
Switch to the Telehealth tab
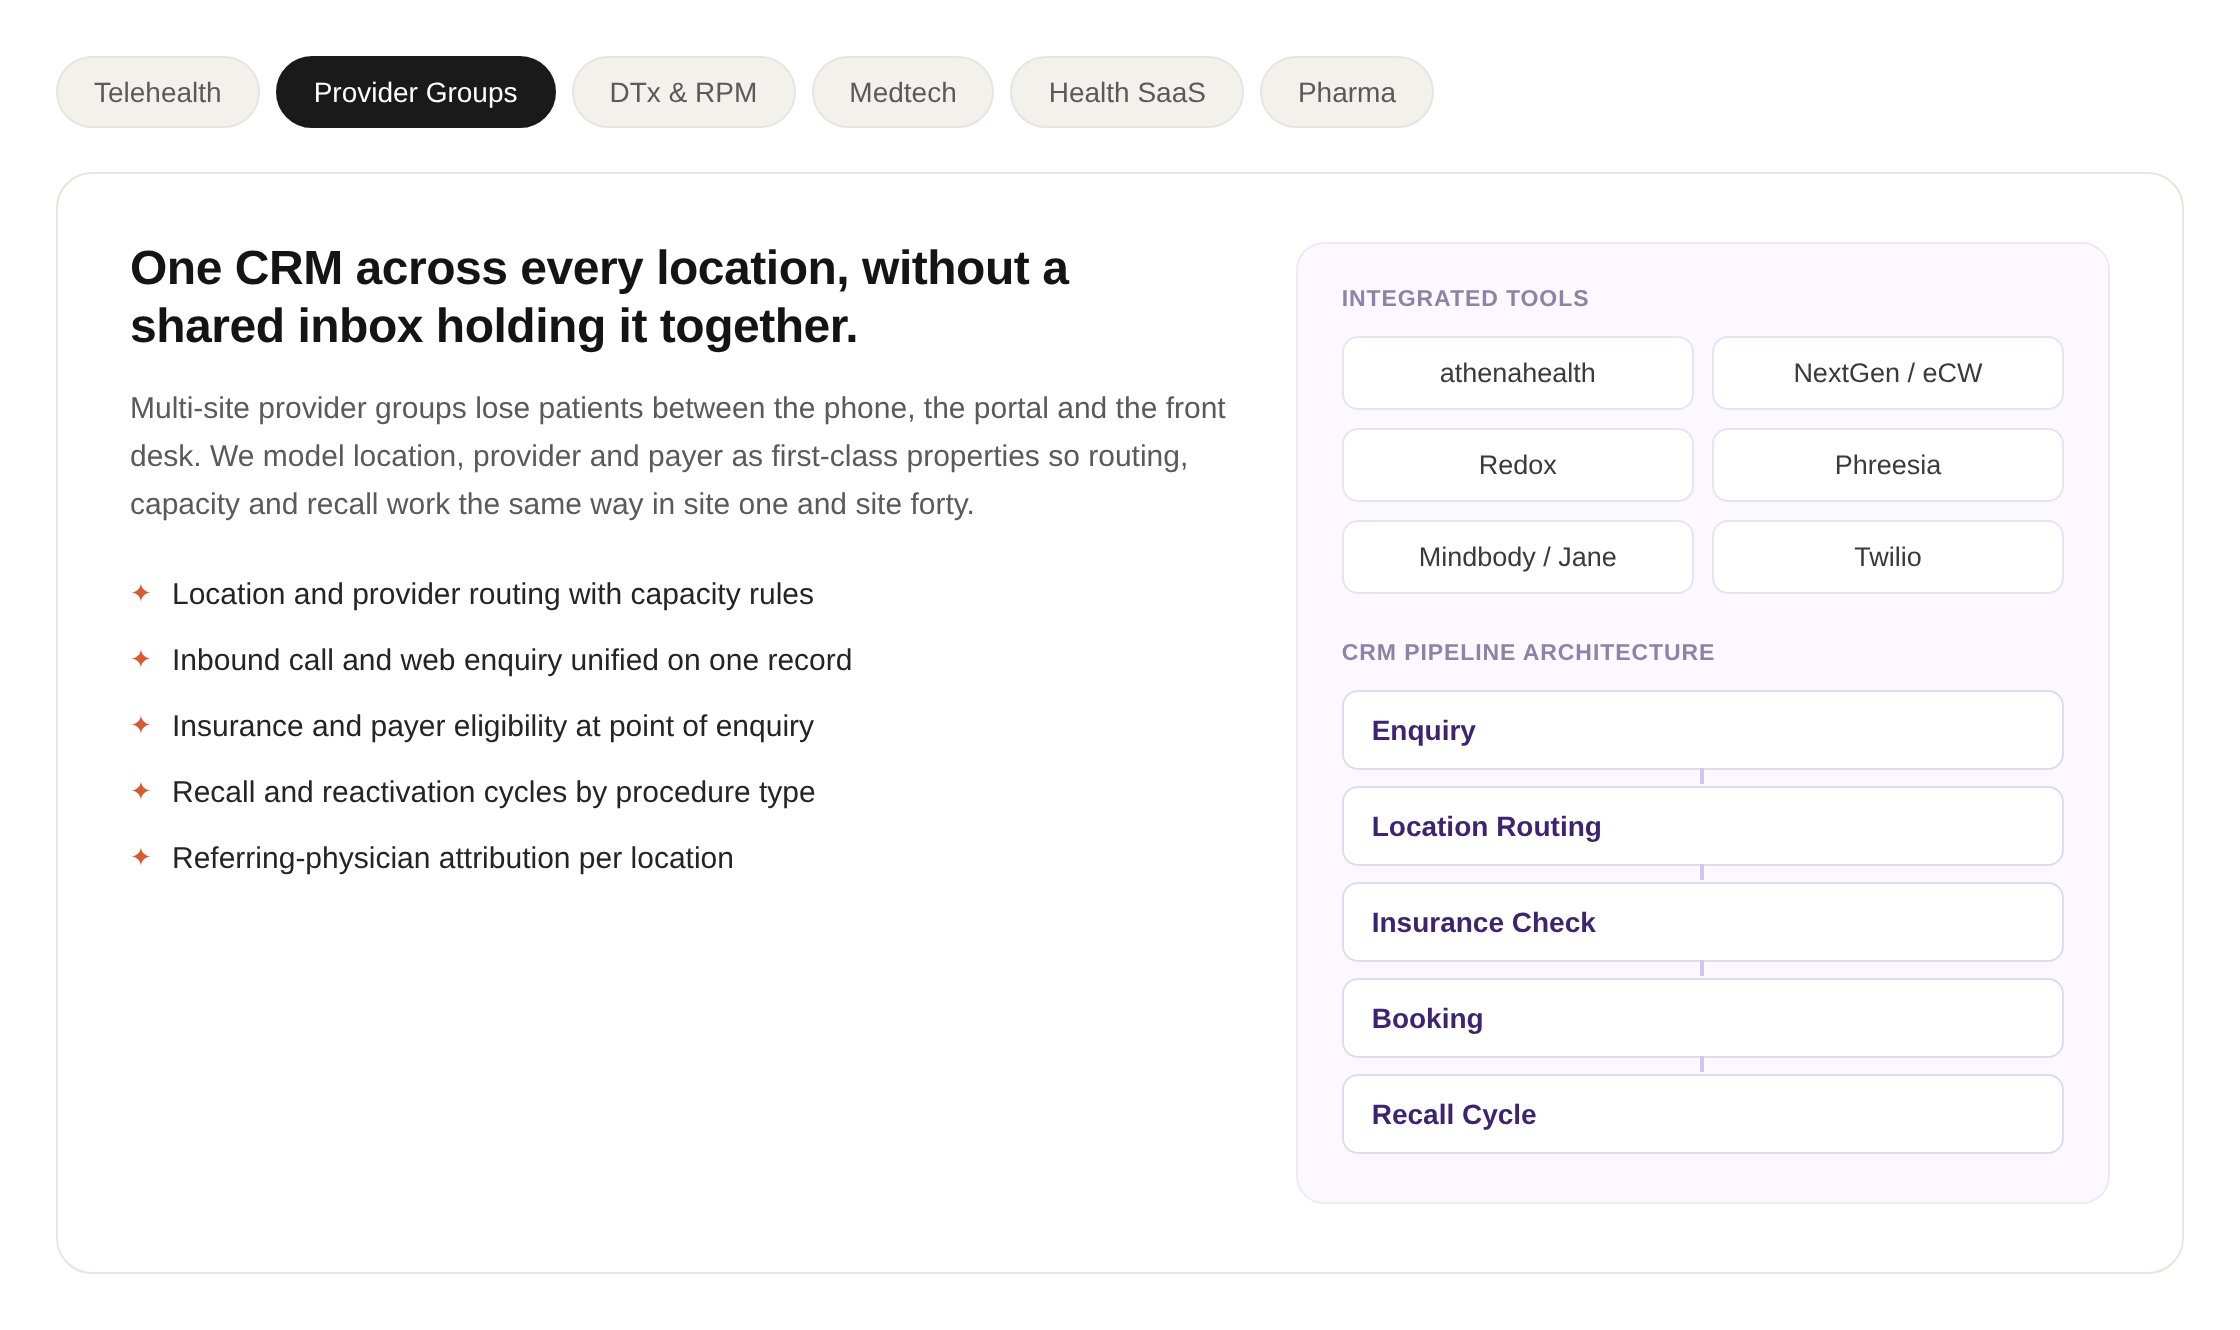[x=158, y=92]
